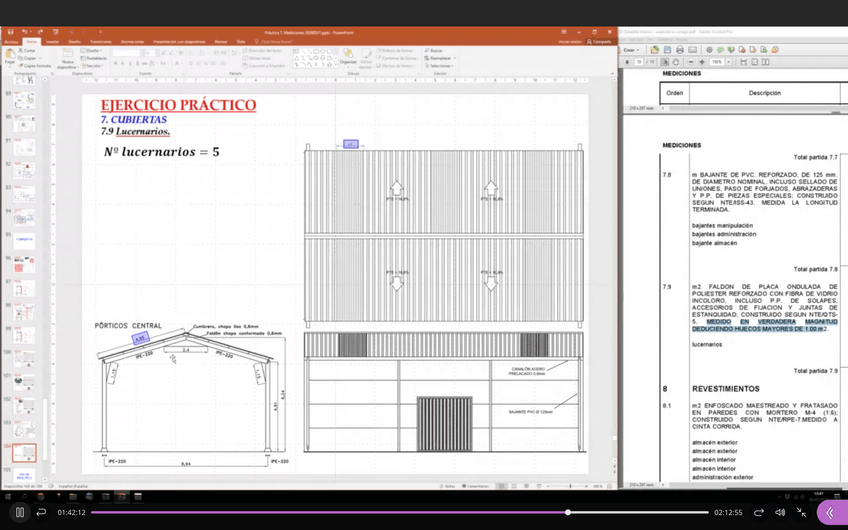The image size is (848, 530).
Task: Click the forward skip icon in player
Action: [x=759, y=512]
